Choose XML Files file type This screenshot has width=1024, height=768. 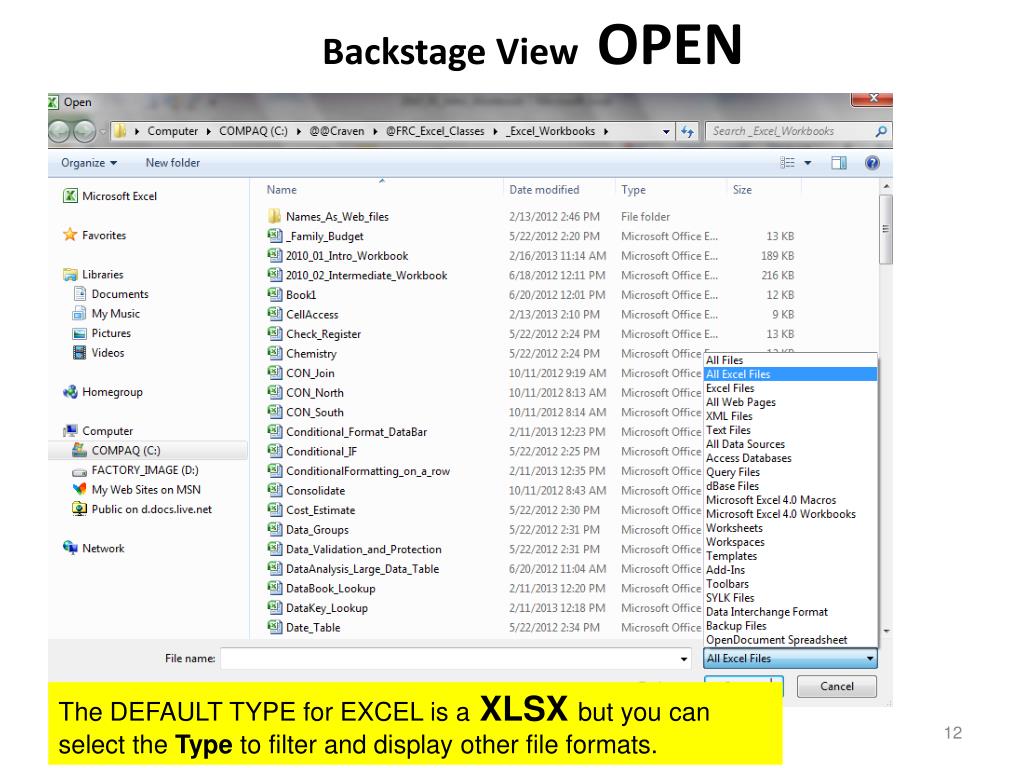point(790,416)
